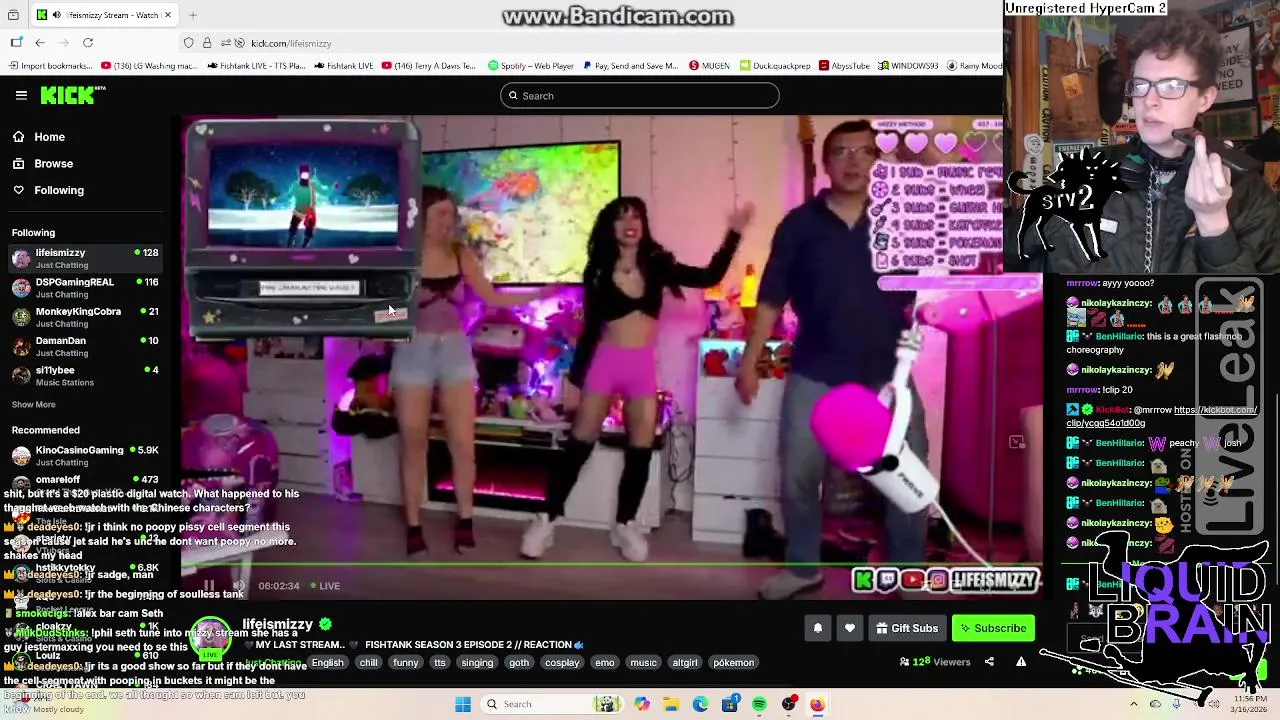
Task: Open Spotify – Web Player bookmark
Action: coord(531,66)
